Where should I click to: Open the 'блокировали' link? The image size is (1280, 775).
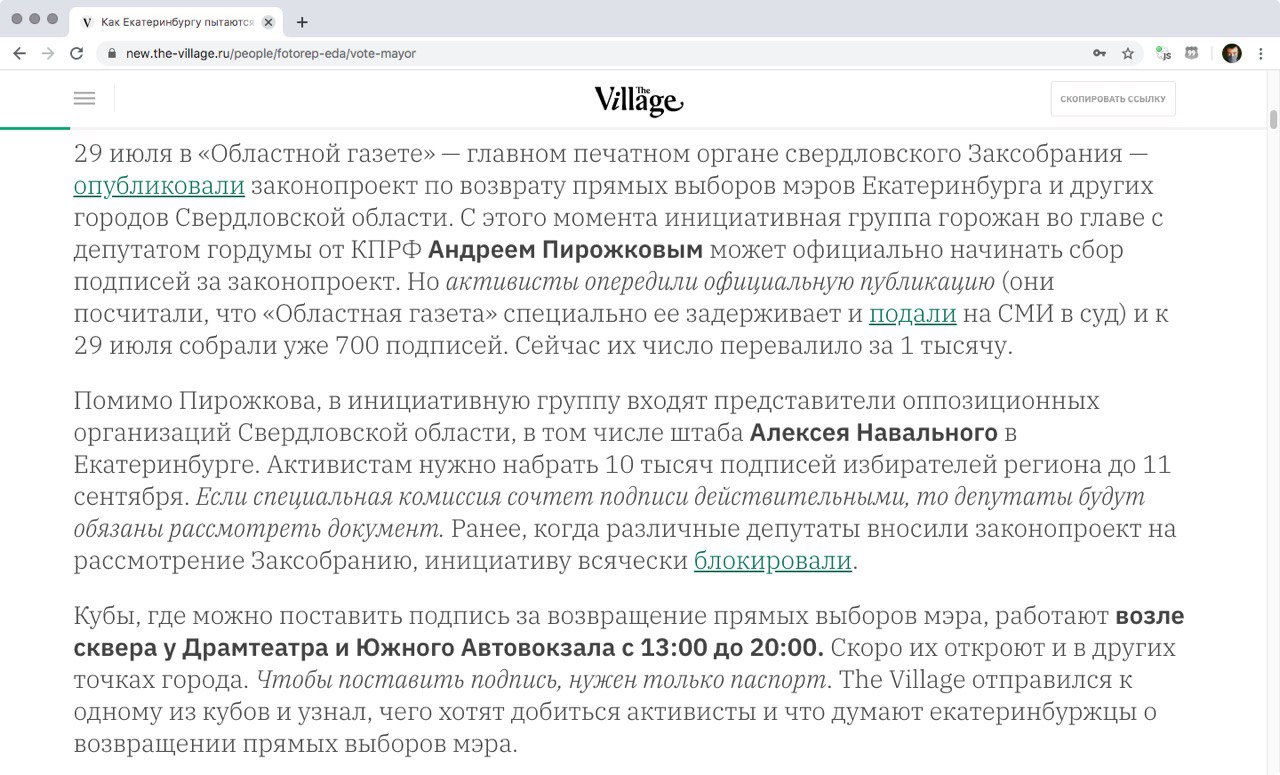[773, 561]
